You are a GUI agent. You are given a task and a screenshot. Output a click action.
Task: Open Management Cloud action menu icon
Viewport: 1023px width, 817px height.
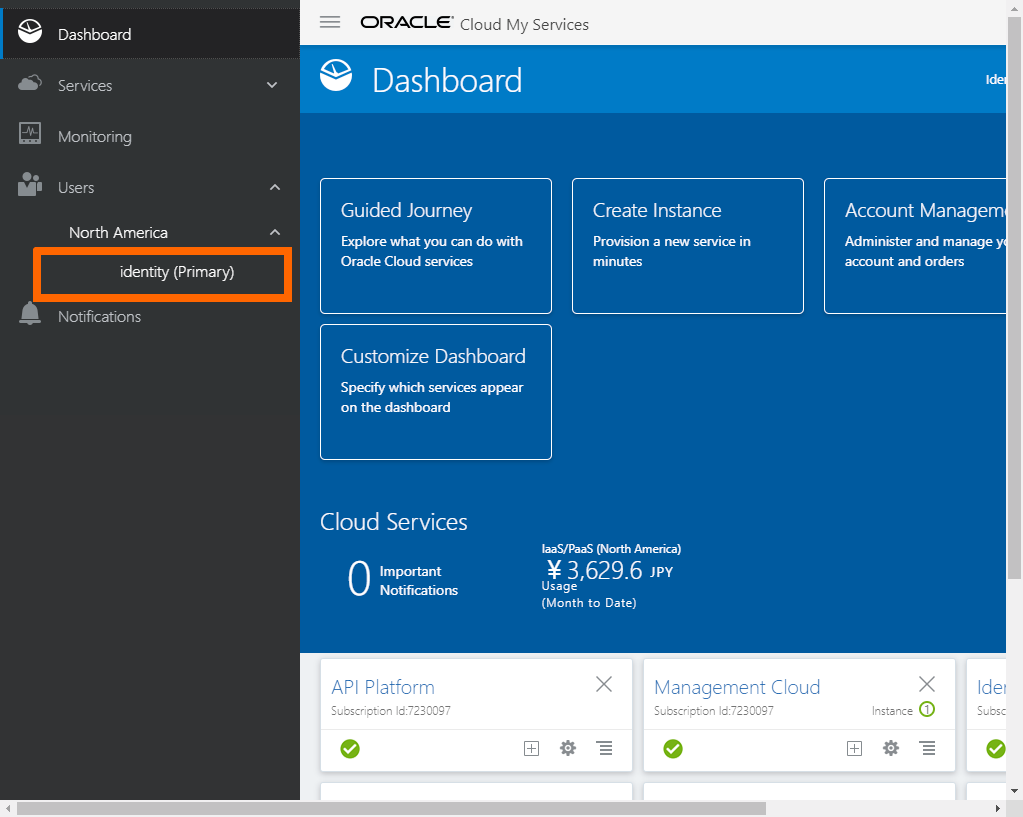point(928,748)
